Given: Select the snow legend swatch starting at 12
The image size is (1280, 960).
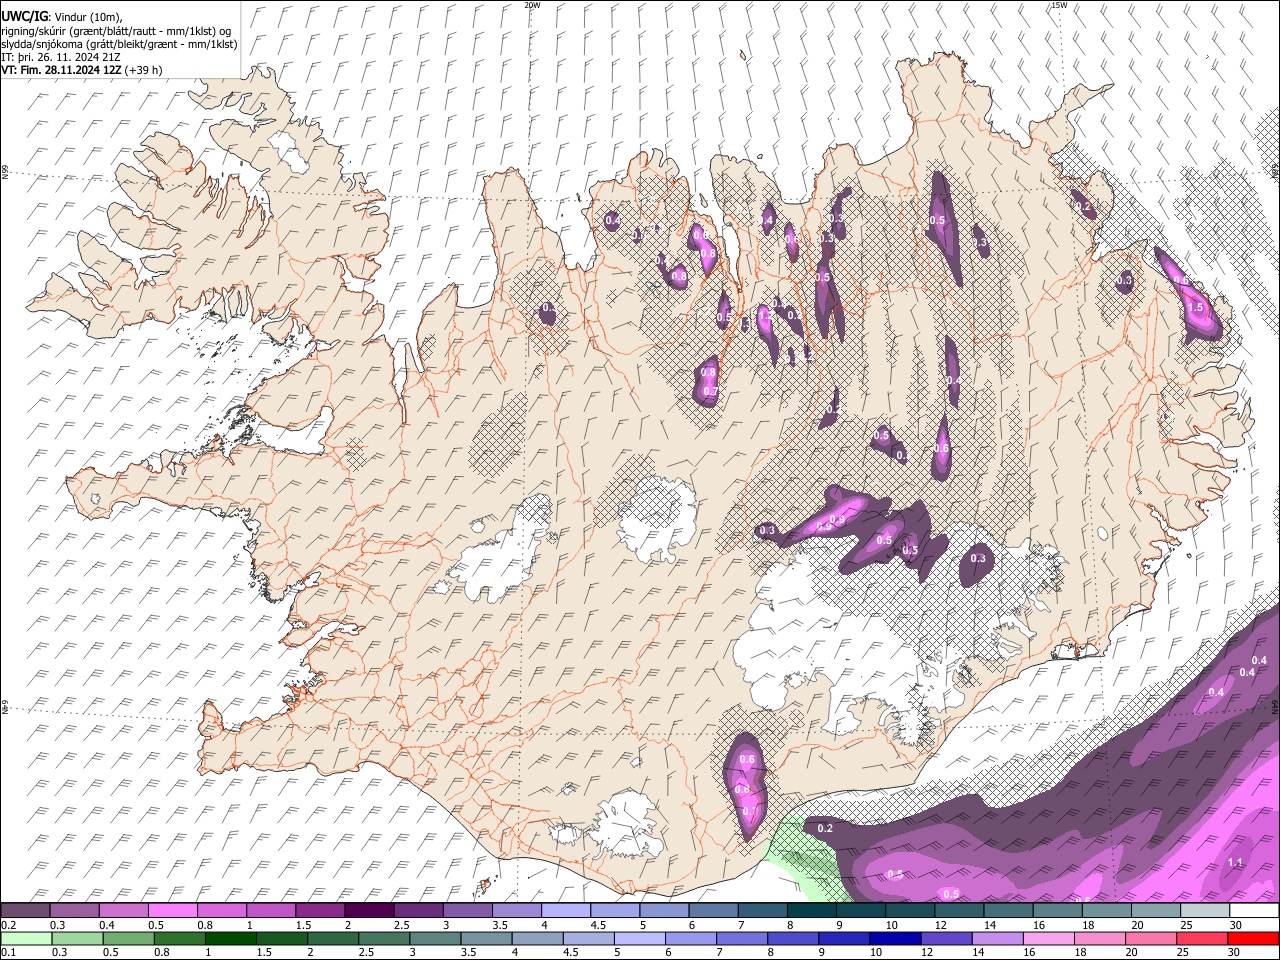Looking at the screenshot, I should tap(959, 911).
